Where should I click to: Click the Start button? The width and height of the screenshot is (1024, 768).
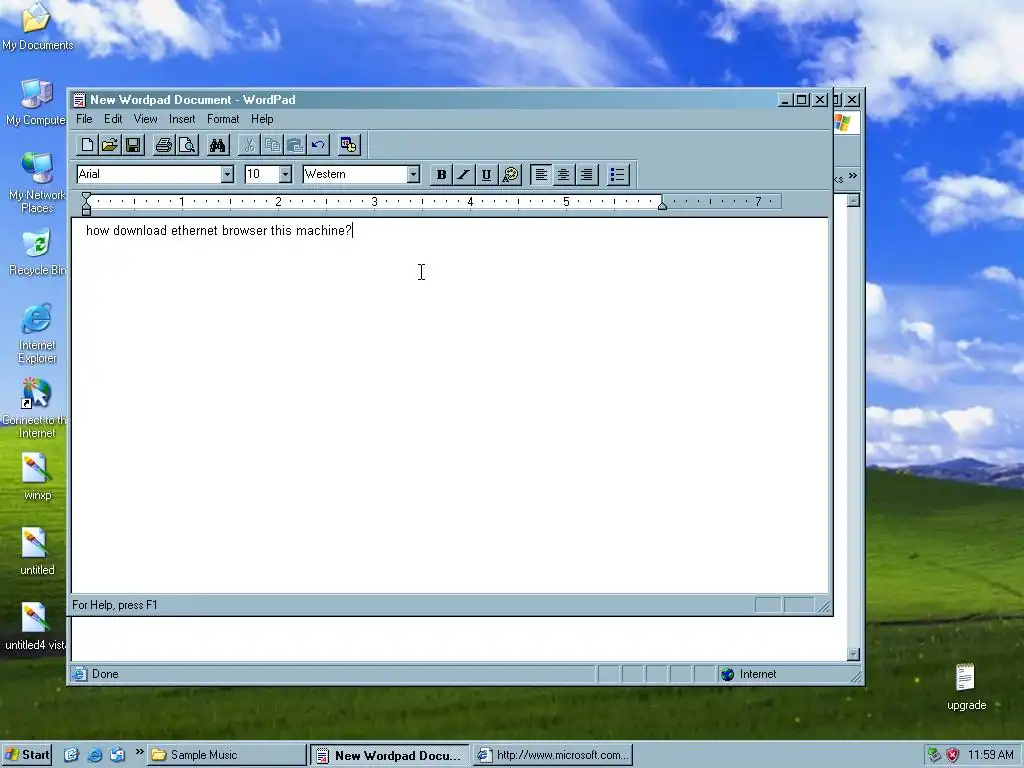click(27, 755)
